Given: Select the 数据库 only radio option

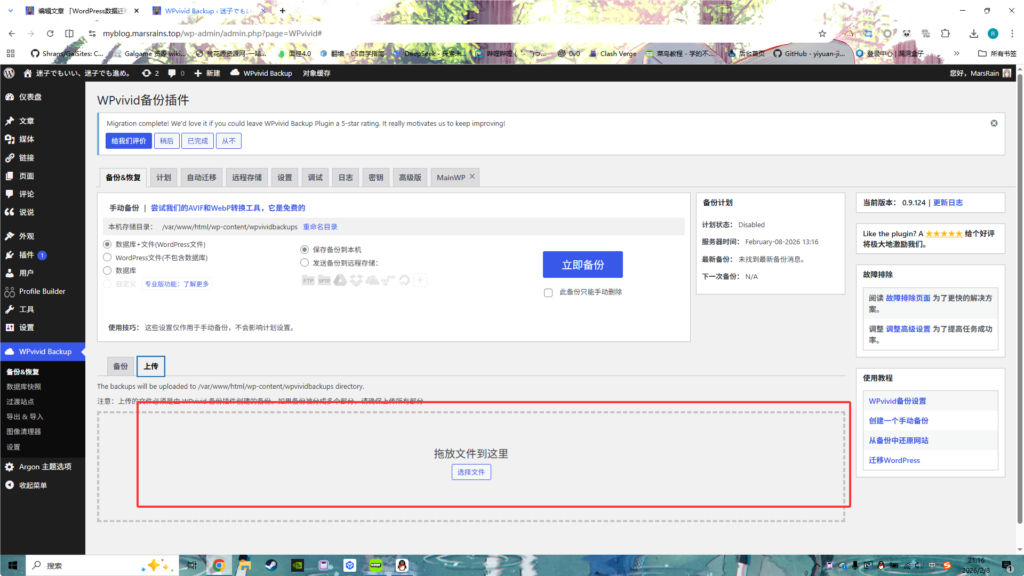Looking at the screenshot, I should pos(107,270).
